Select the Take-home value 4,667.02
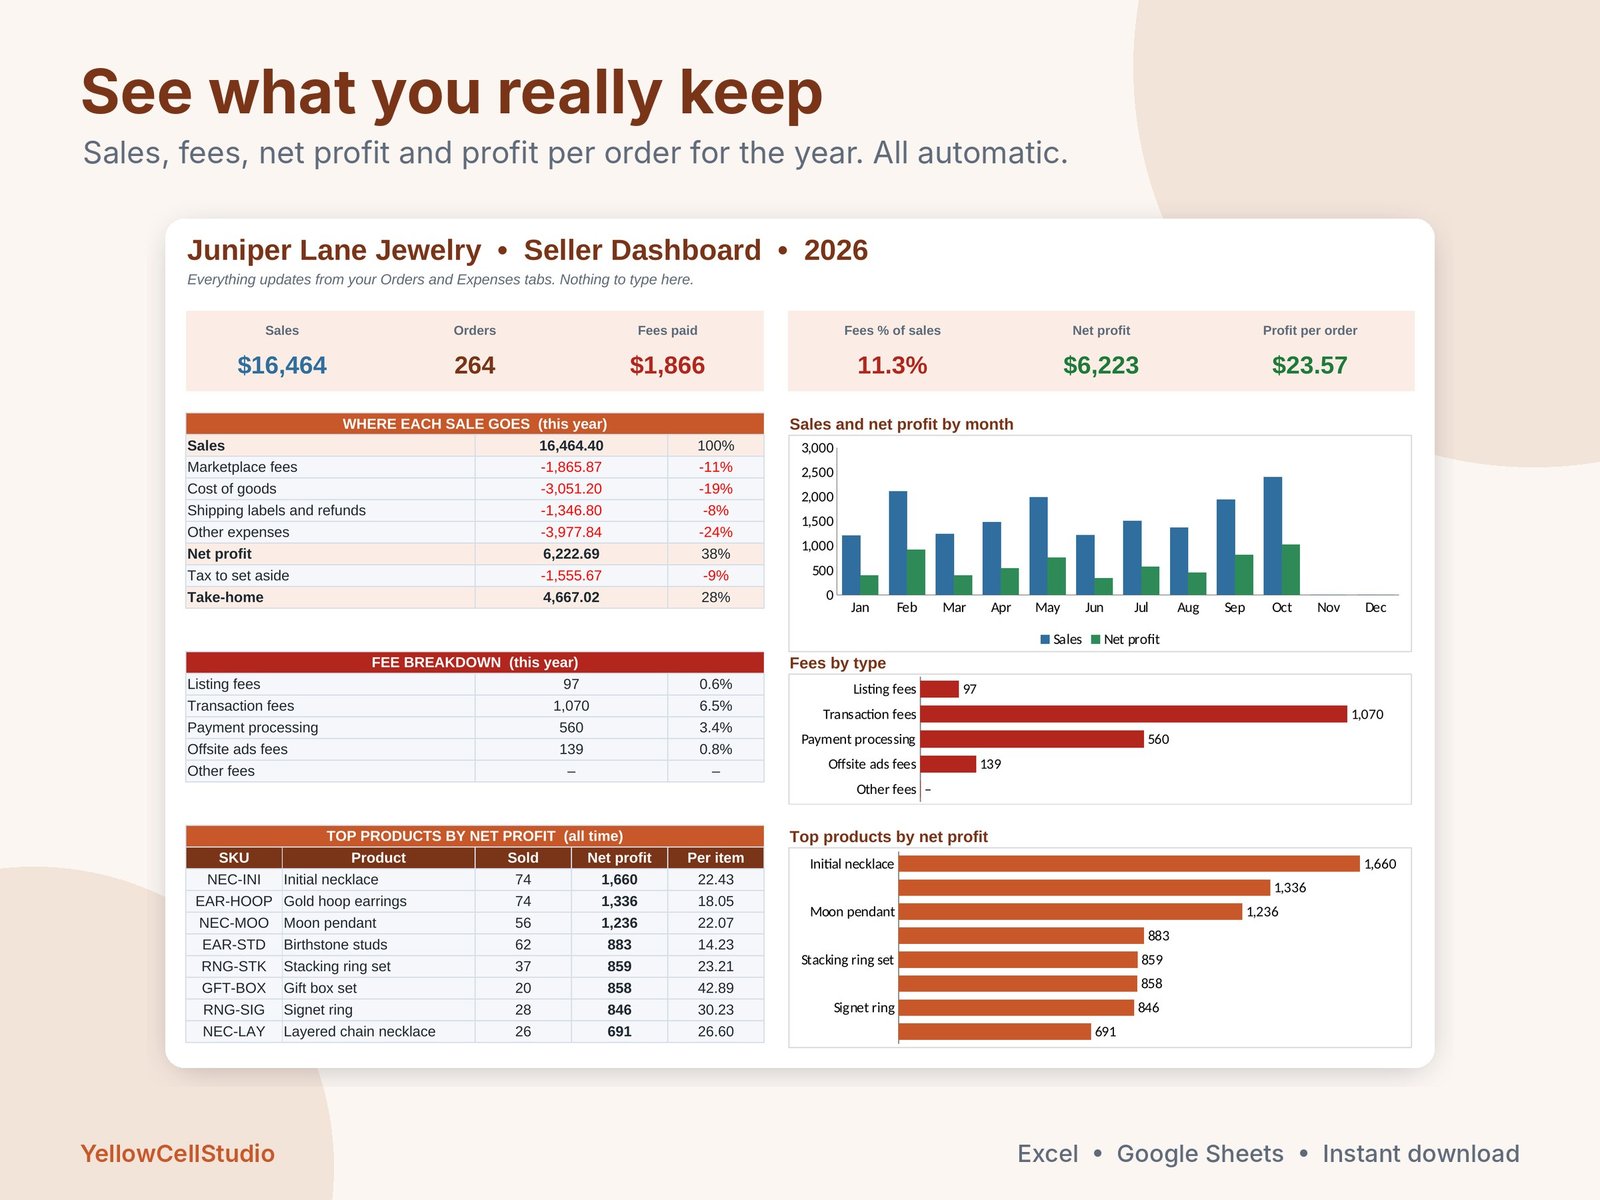Viewport: 1600px width, 1200px height. (571, 597)
